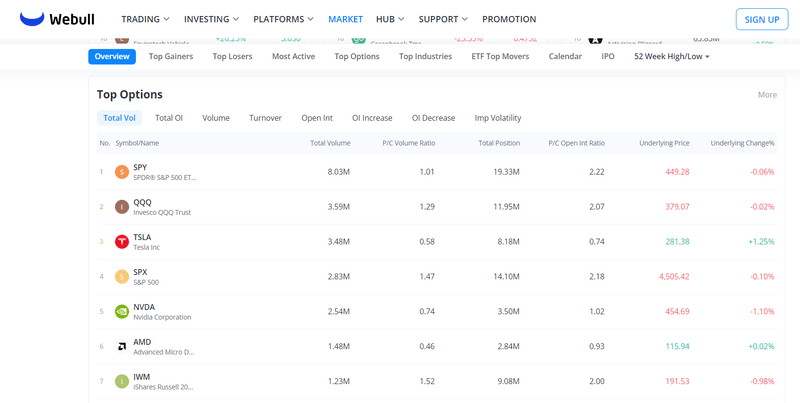
Task: Click the Total Position column header
Action: (499, 143)
